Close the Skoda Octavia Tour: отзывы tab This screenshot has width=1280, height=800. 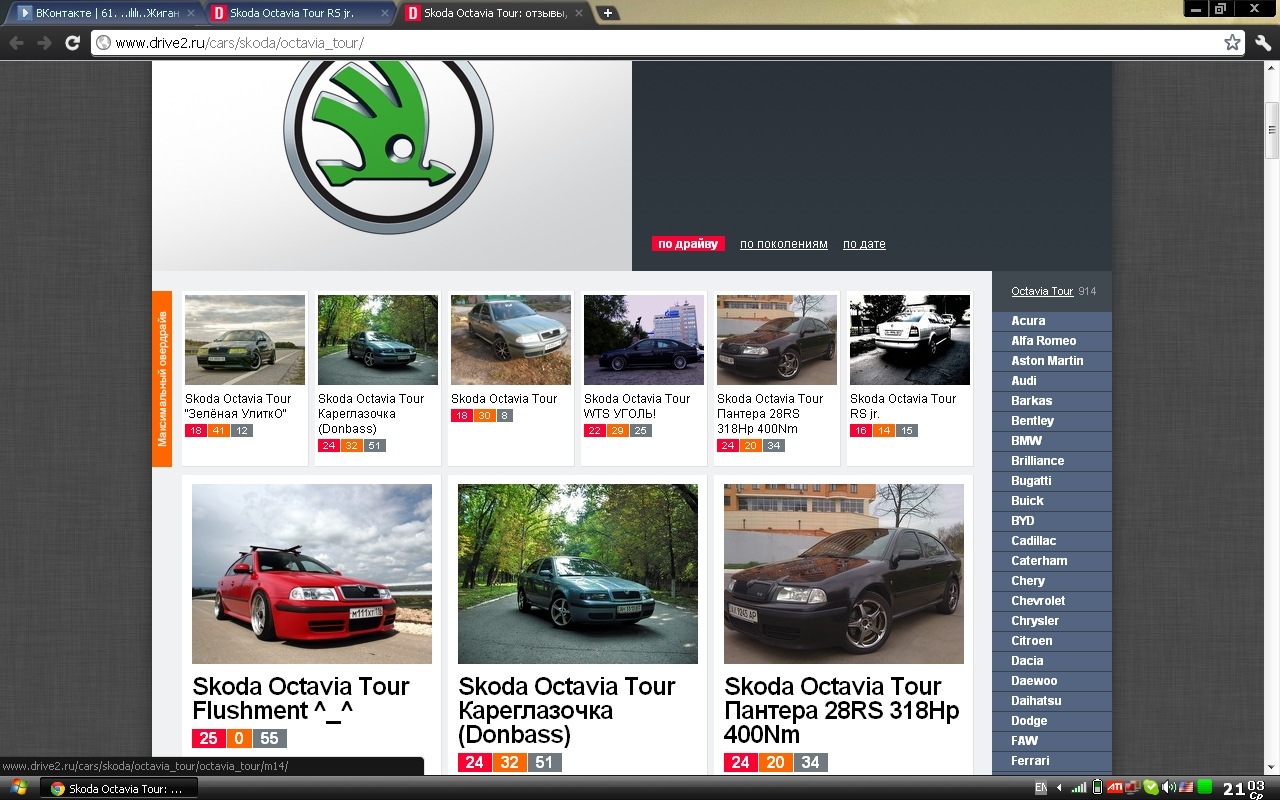580,14
